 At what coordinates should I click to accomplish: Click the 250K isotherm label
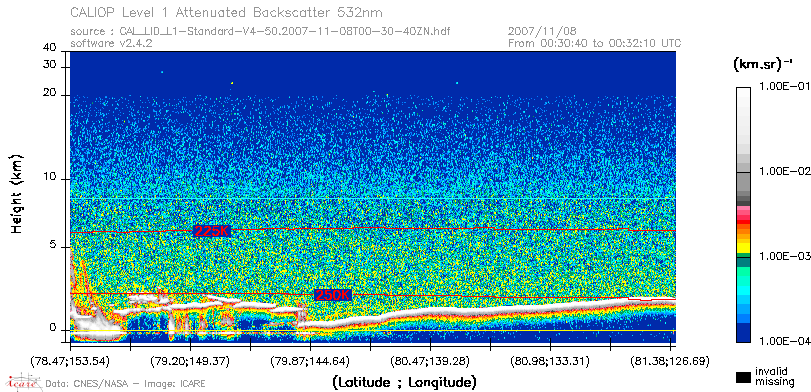click(x=333, y=295)
